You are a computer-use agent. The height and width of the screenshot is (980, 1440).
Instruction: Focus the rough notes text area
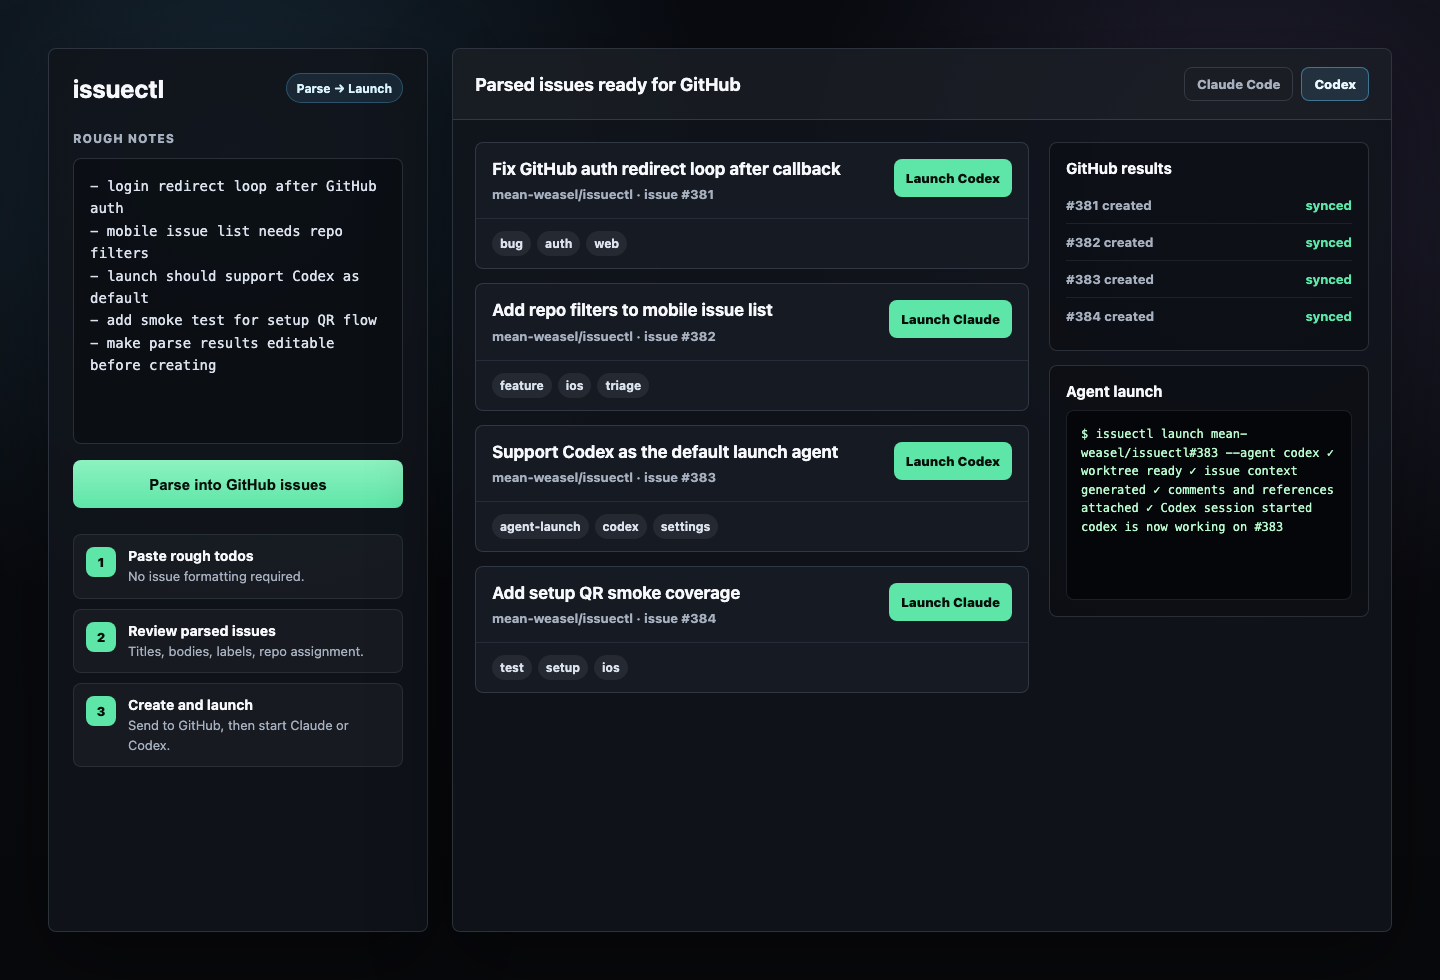pyautogui.click(x=238, y=301)
